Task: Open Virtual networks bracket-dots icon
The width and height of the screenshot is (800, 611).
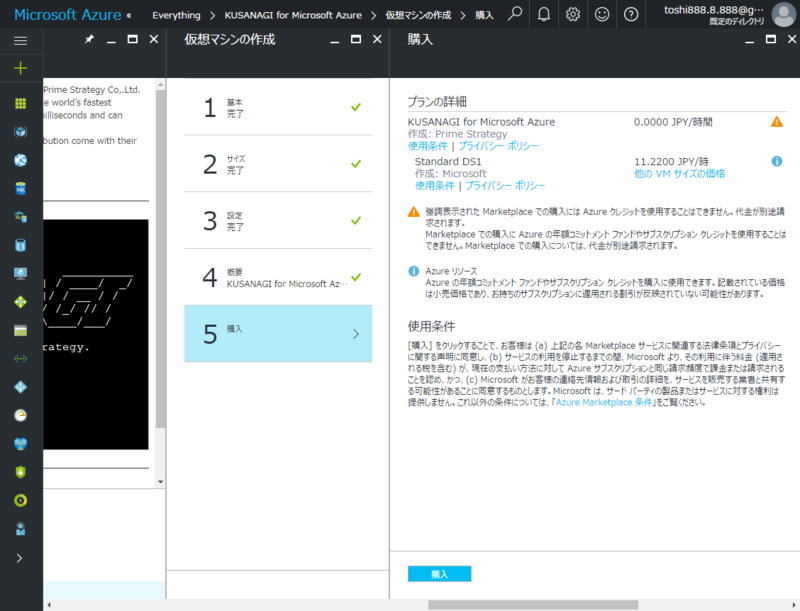Action: [x=20, y=359]
